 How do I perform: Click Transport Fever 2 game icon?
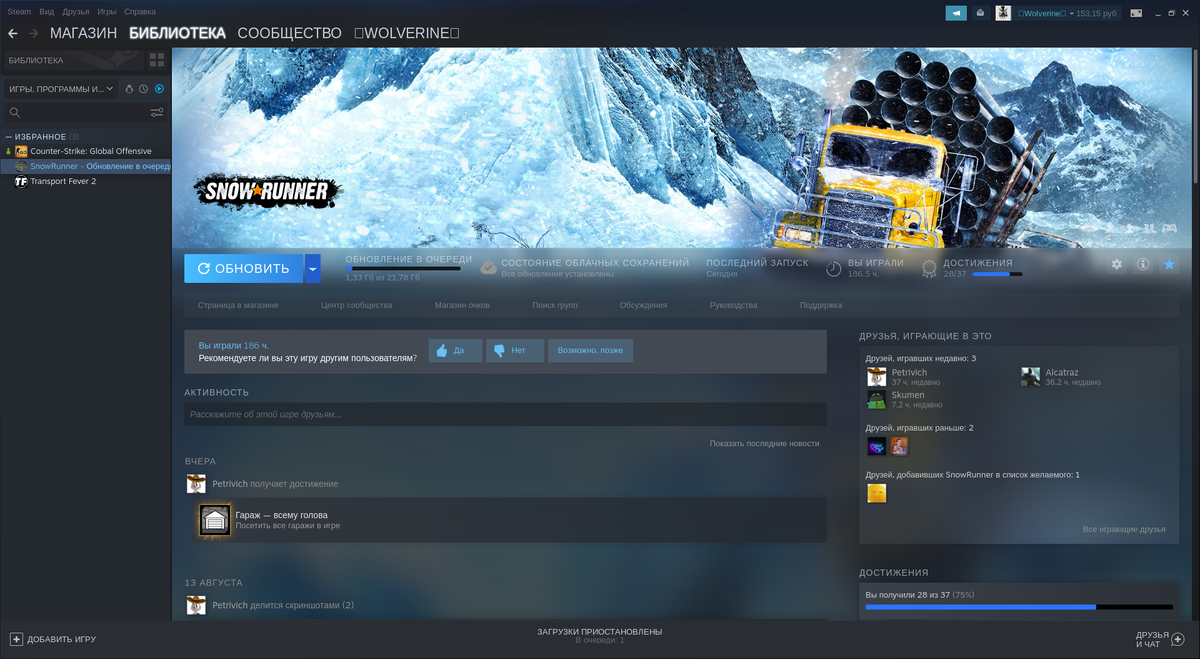[x=21, y=181]
